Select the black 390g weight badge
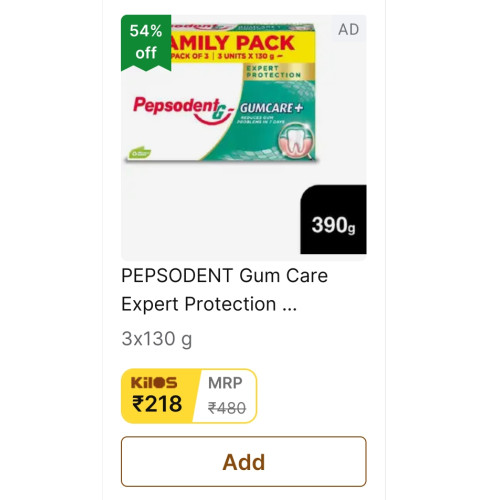500x500 pixels. [x=333, y=220]
